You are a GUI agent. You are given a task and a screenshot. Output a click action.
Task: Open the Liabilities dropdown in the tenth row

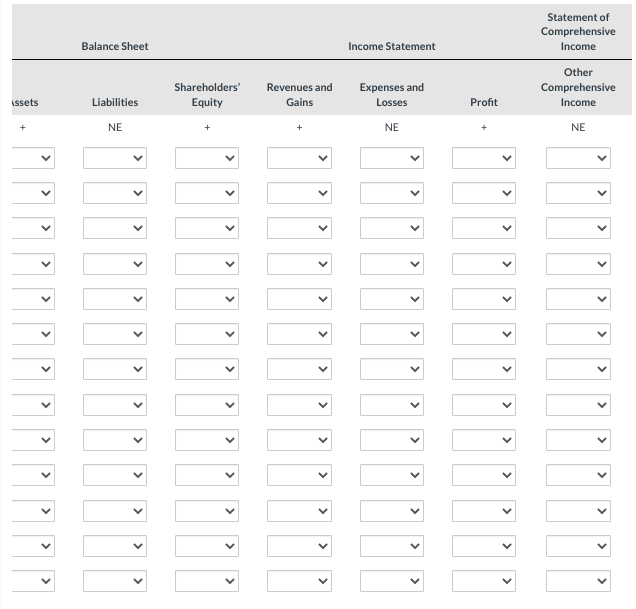point(115,475)
